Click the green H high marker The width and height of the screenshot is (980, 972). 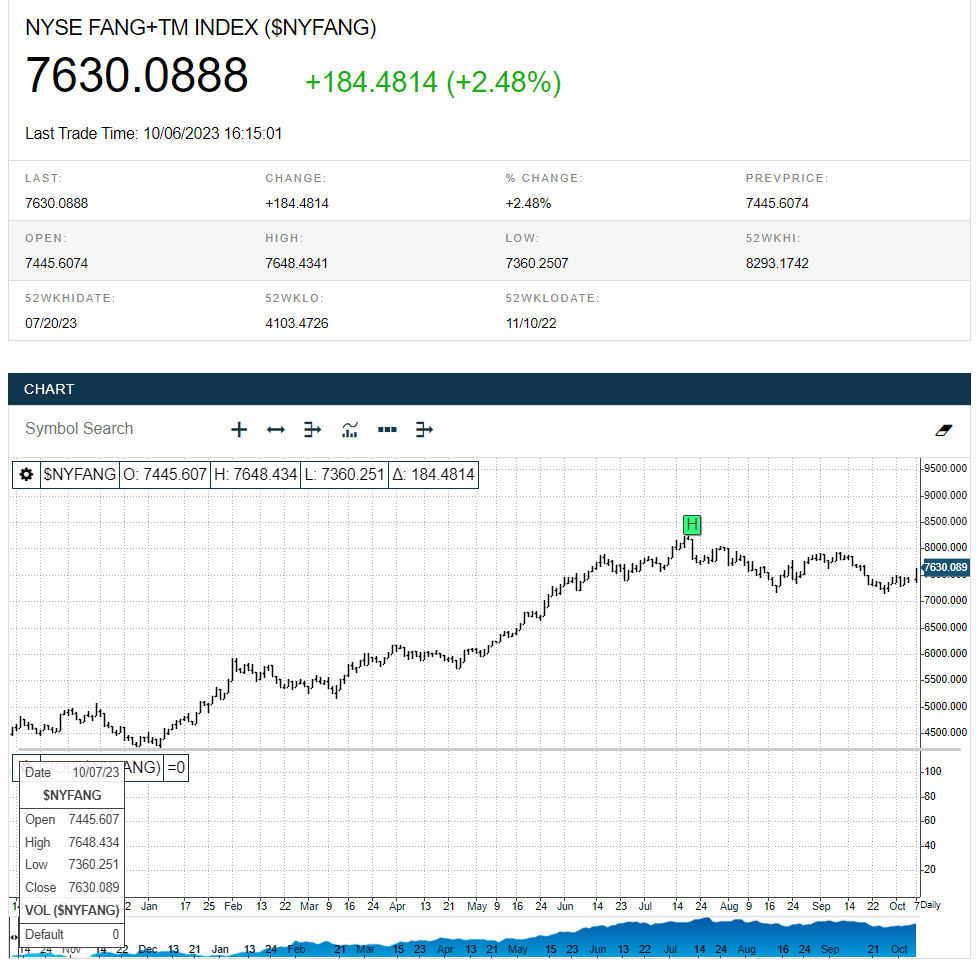(x=692, y=524)
